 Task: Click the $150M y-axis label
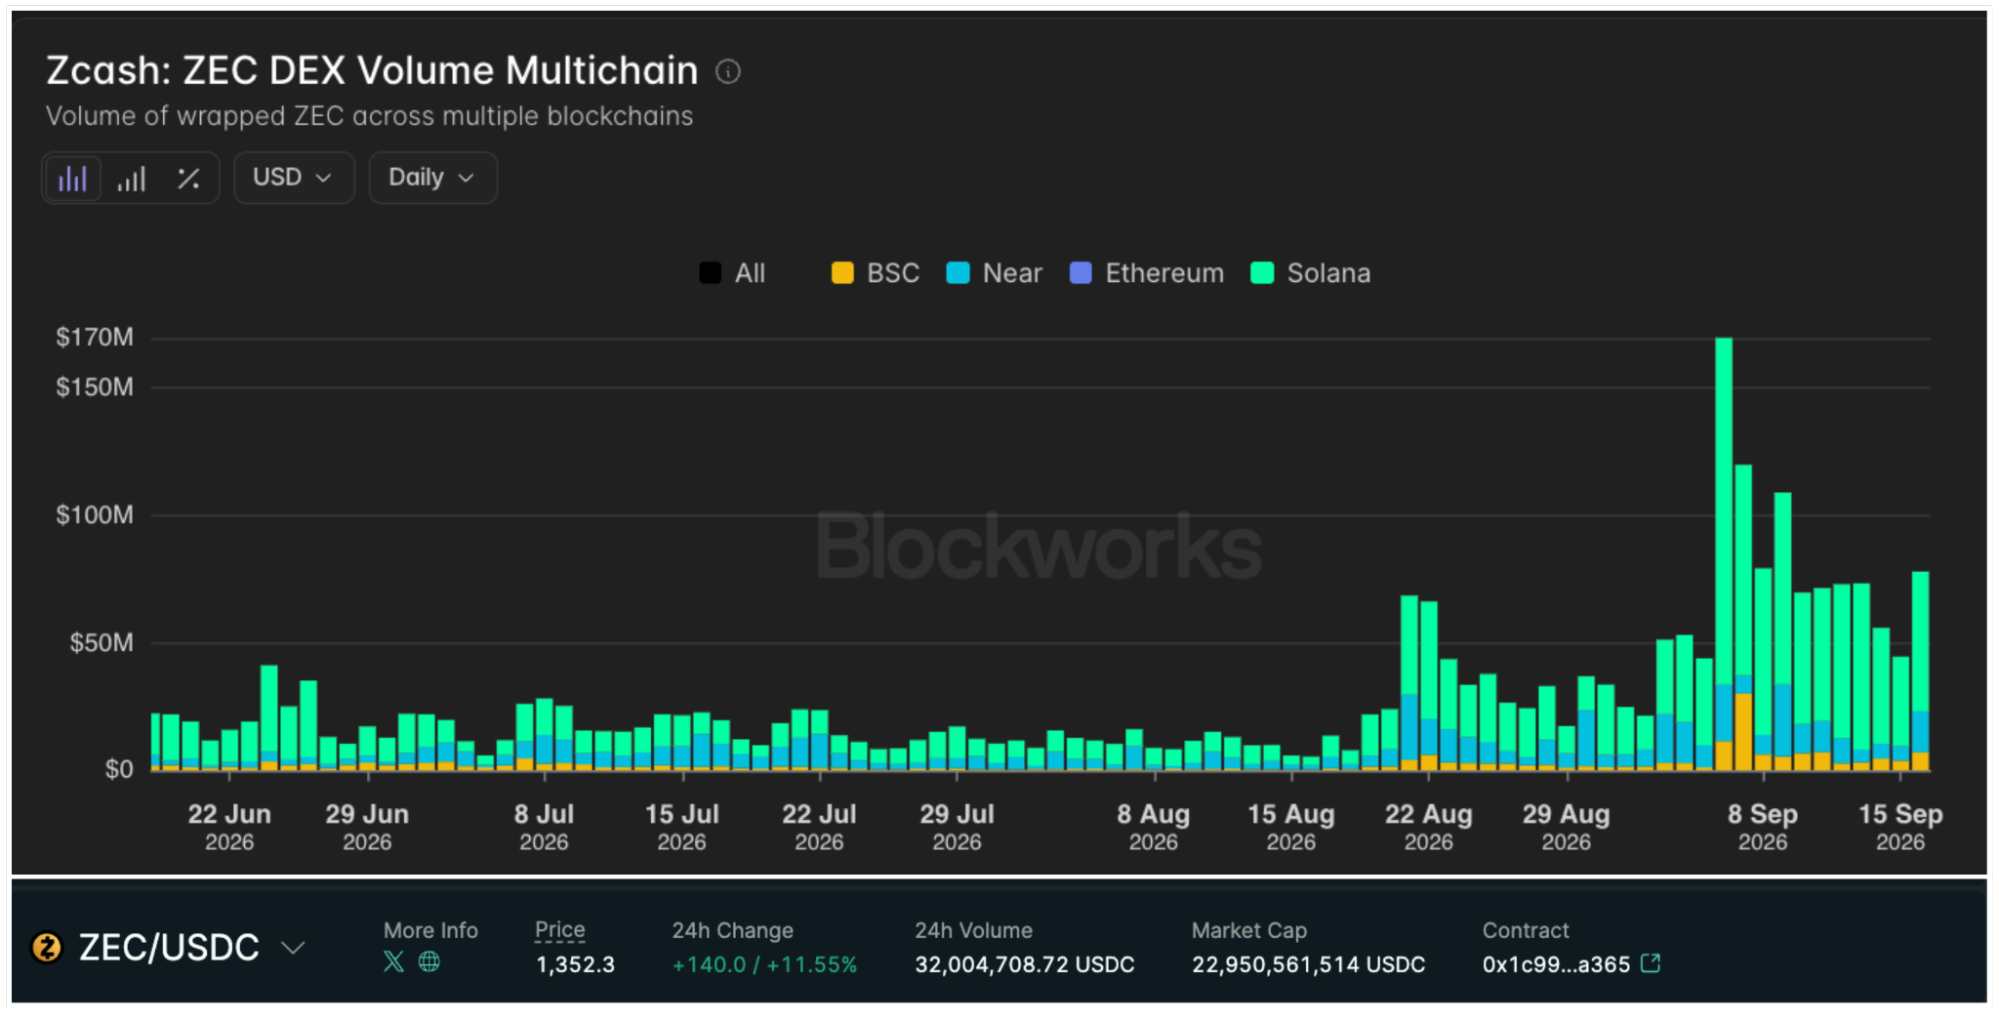click(x=94, y=387)
